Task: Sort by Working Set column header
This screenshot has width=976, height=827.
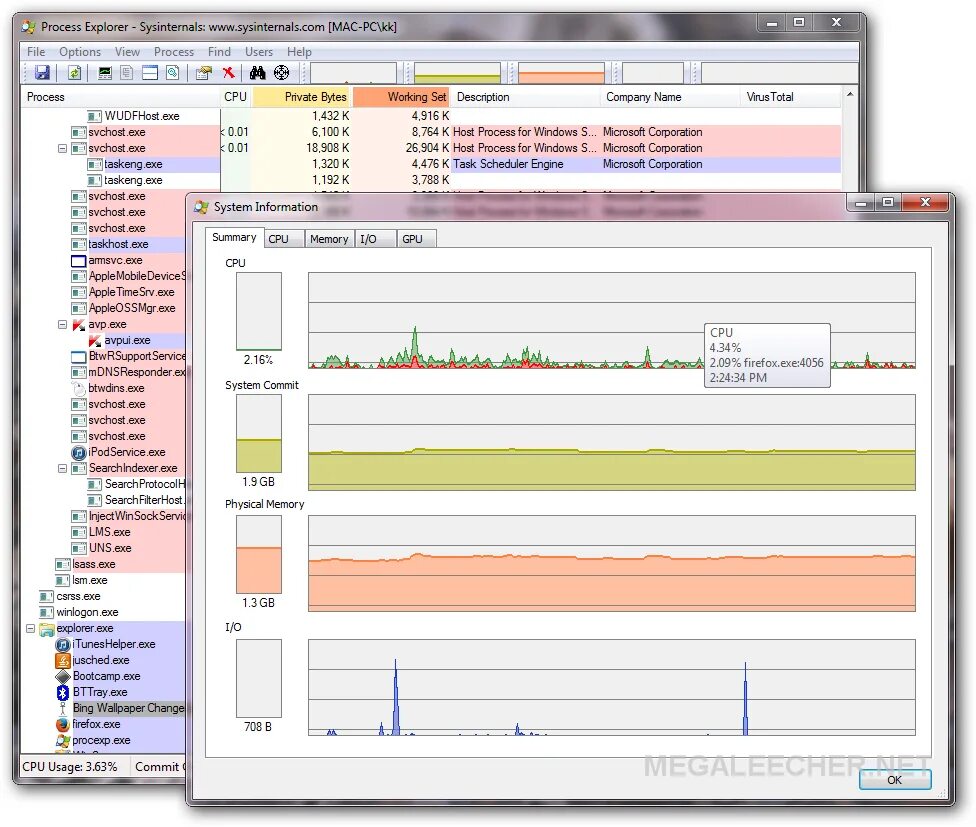Action: click(x=401, y=97)
